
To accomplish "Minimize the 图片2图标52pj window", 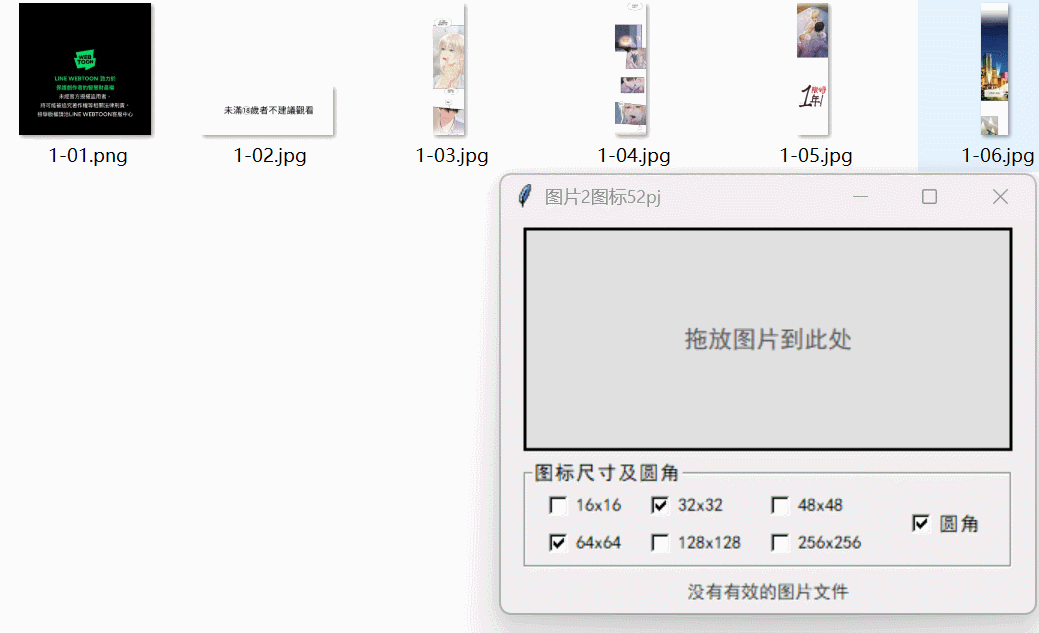I will click(x=860, y=197).
